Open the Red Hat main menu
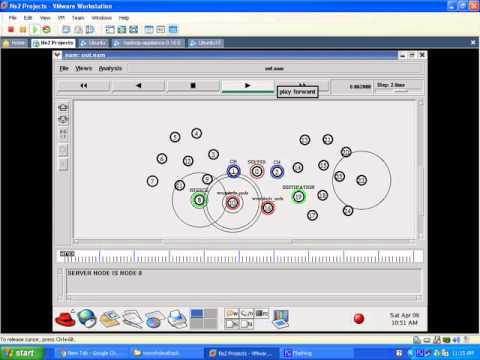This screenshot has width=480, height=360. [65, 318]
